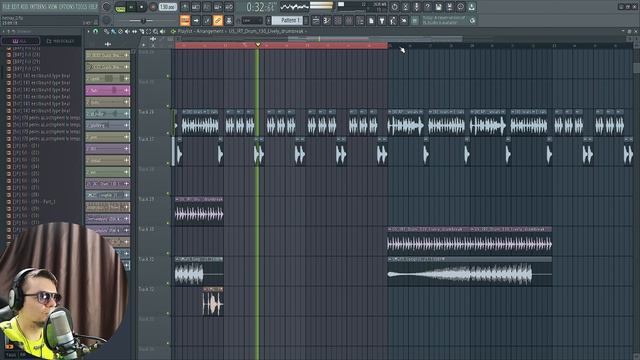Click the 0:32 time display

262,7
